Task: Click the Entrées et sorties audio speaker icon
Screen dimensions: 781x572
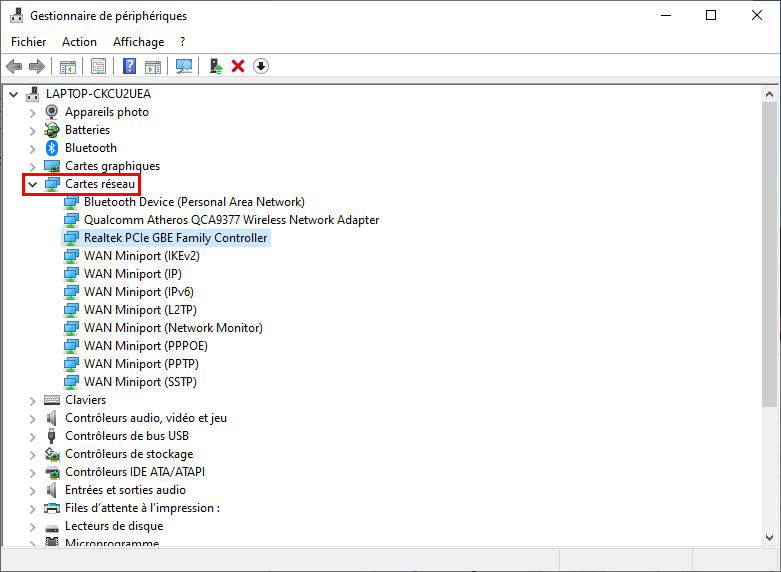Action: click(x=51, y=490)
